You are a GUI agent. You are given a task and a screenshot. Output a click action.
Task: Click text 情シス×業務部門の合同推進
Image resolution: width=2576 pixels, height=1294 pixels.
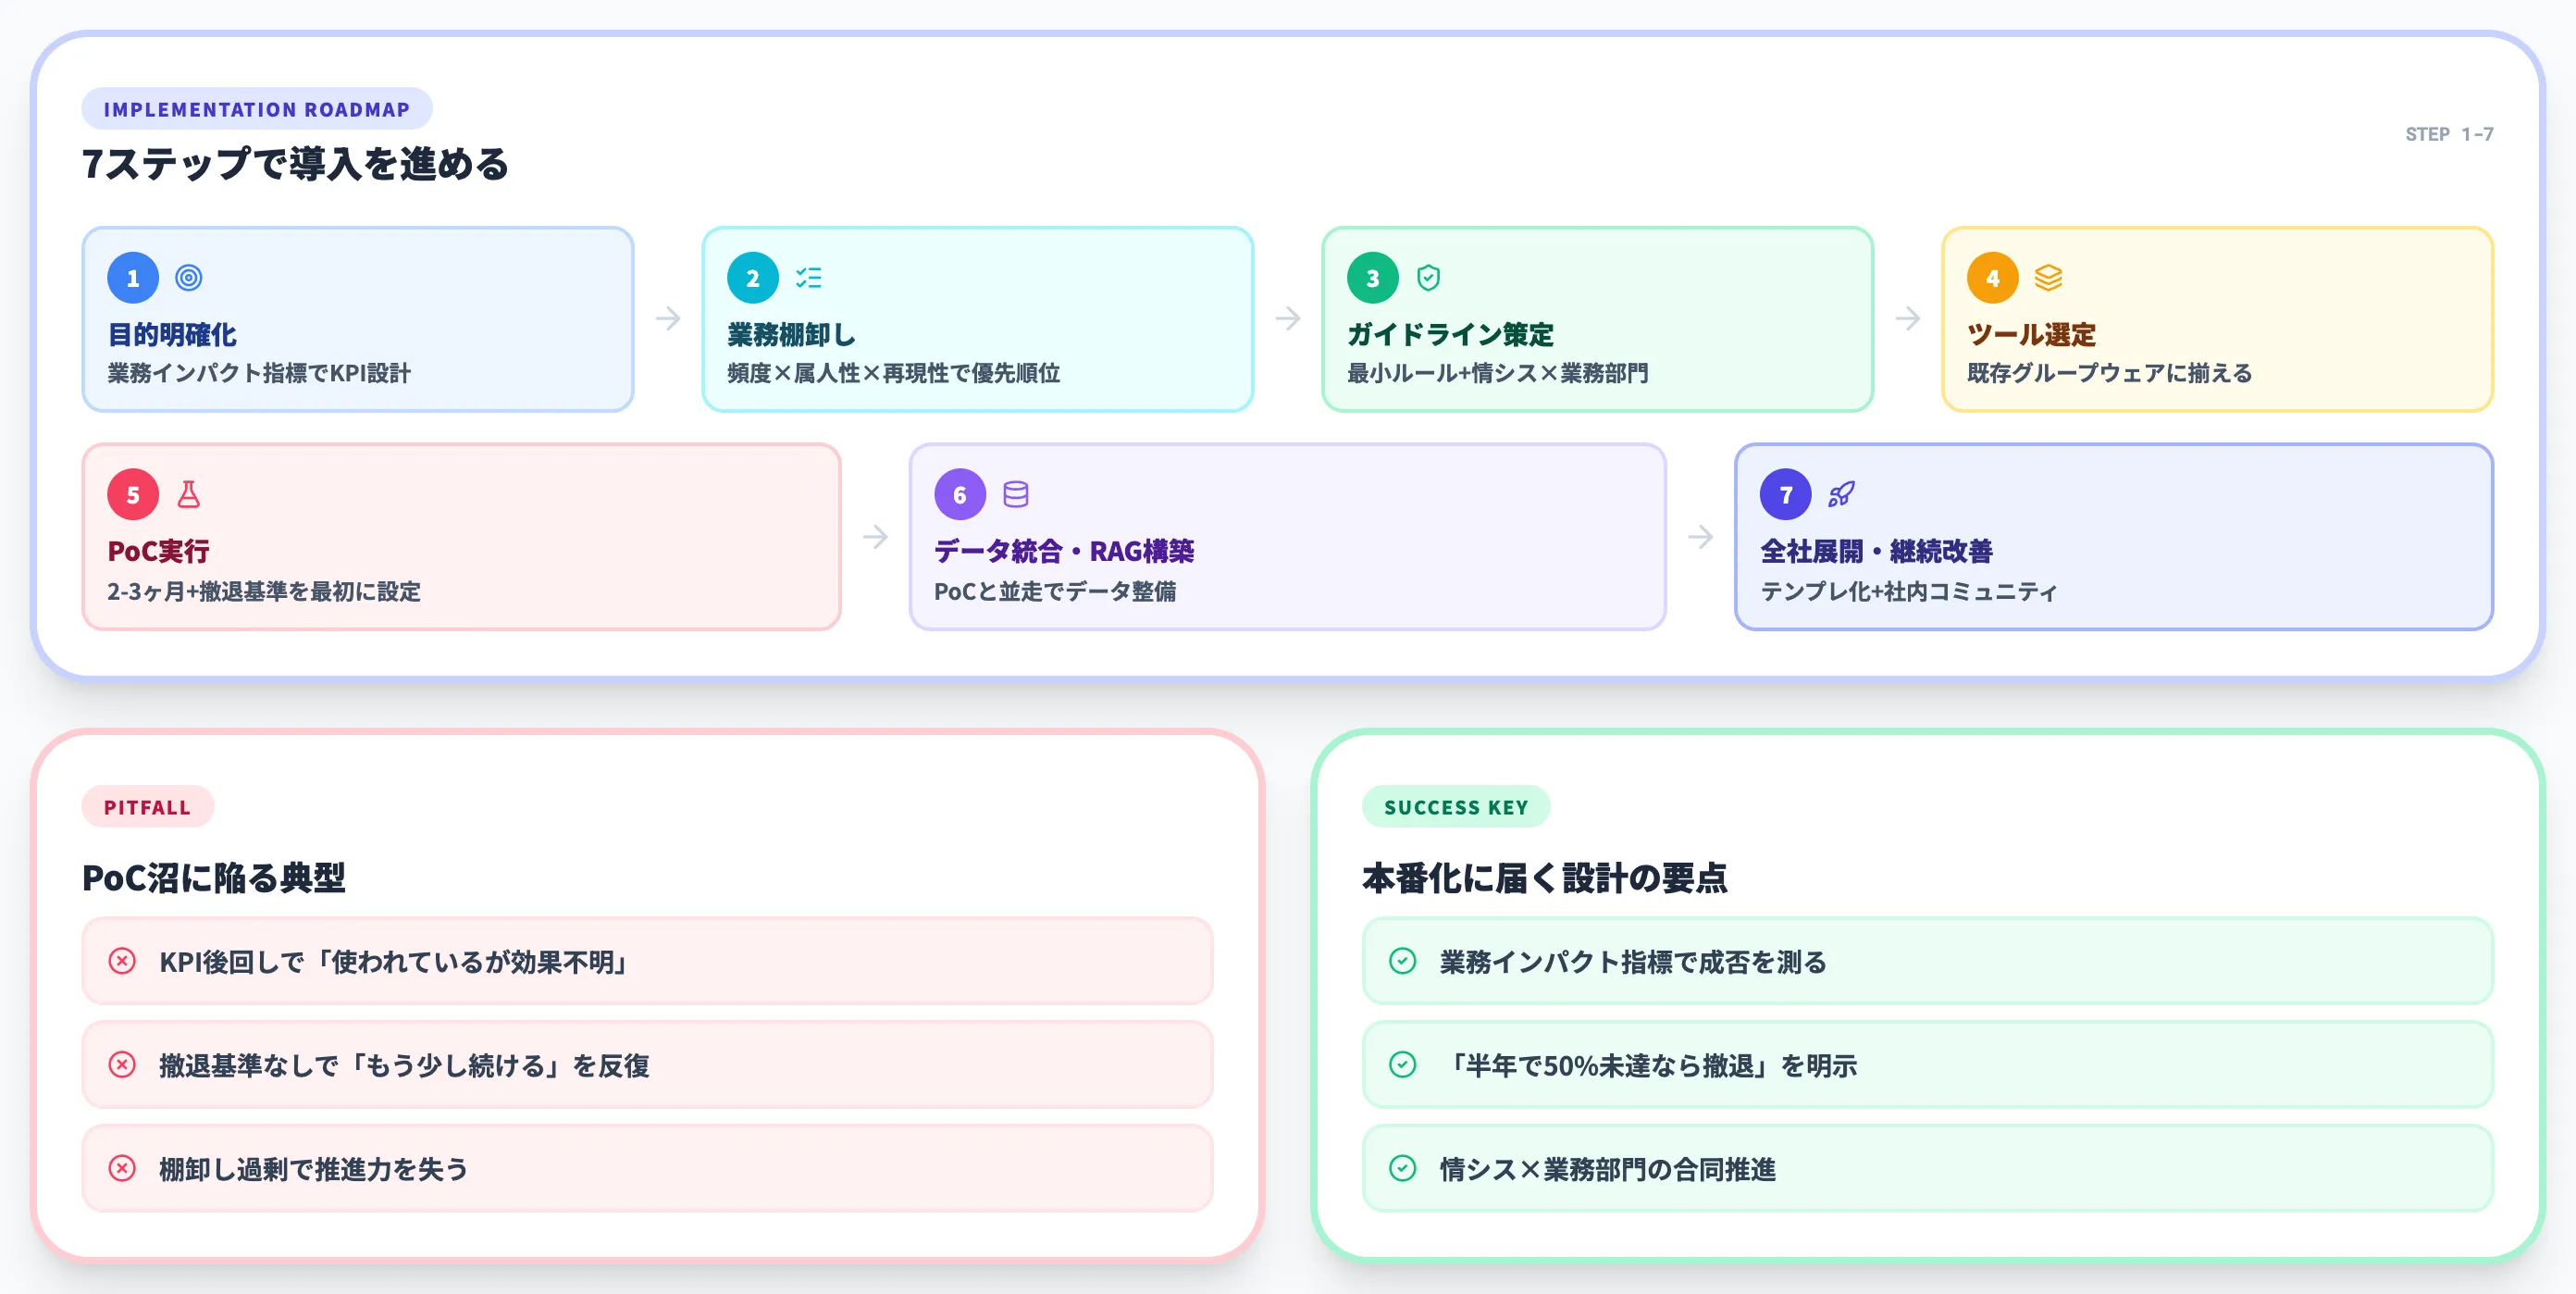pyautogui.click(x=1608, y=1169)
